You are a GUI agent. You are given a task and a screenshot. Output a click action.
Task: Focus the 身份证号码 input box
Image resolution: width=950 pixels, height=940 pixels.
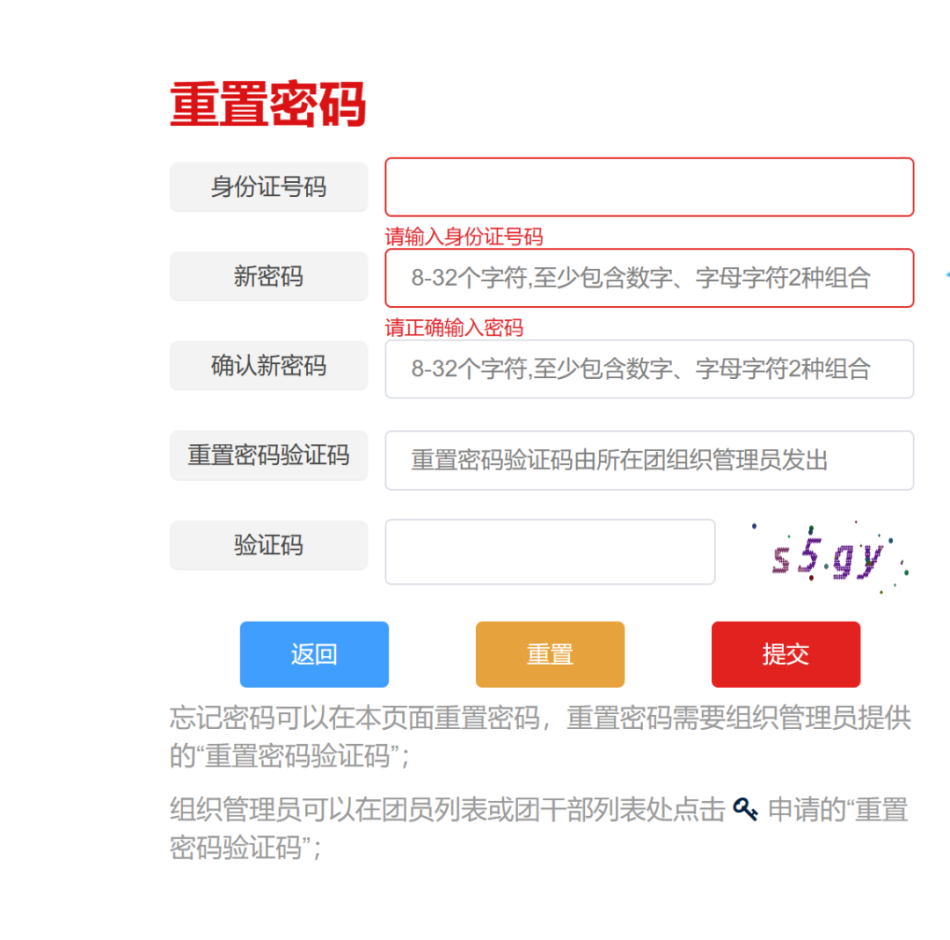pyautogui.click(x=649, y=187)
